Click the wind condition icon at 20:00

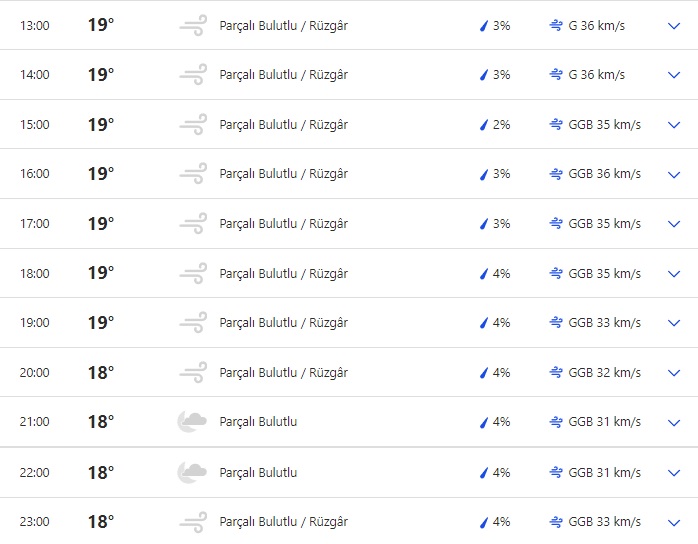point(192,373)
